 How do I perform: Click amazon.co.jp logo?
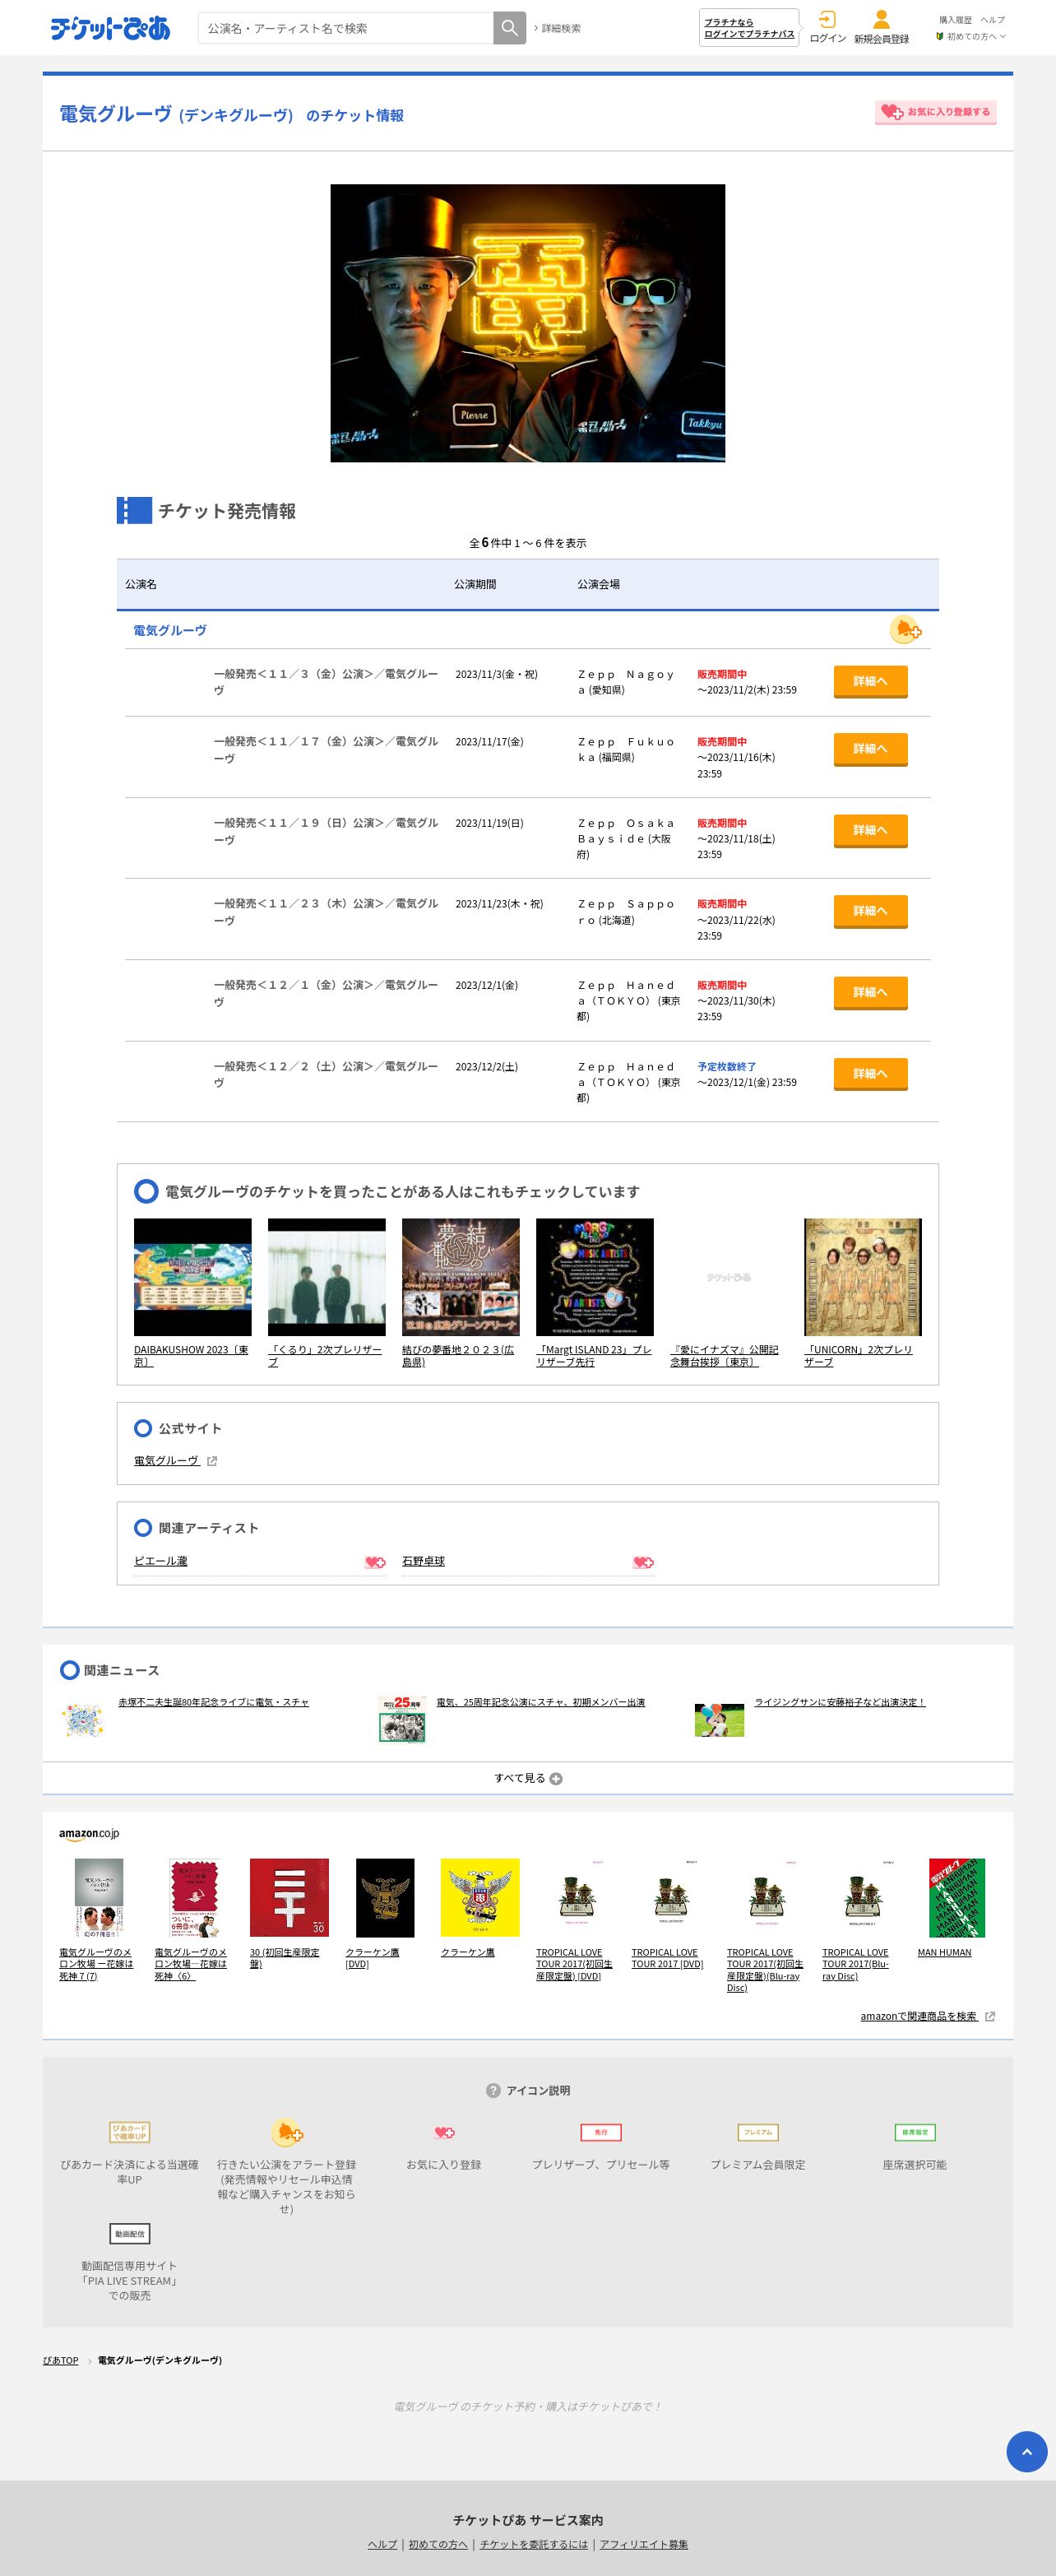point(89,1833)
